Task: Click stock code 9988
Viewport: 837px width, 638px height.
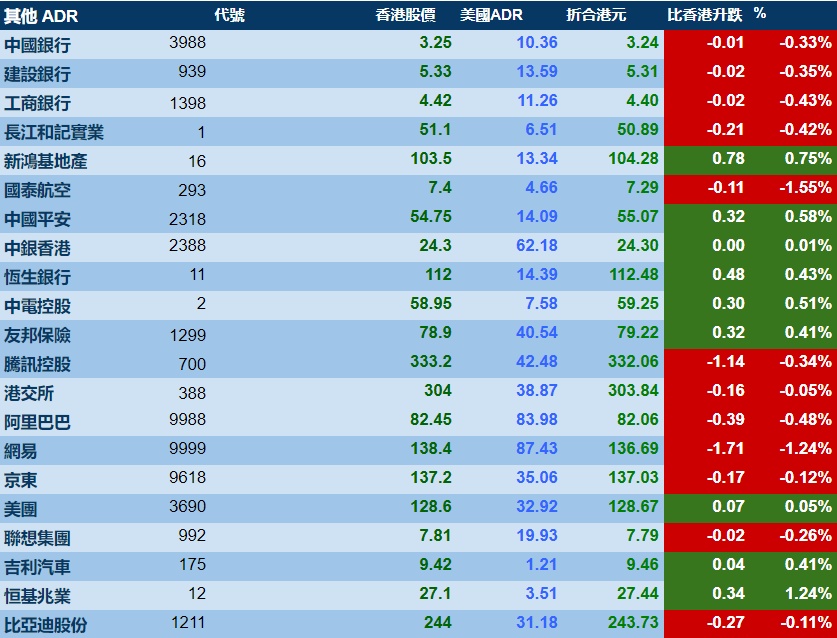Action: (187, 419)
